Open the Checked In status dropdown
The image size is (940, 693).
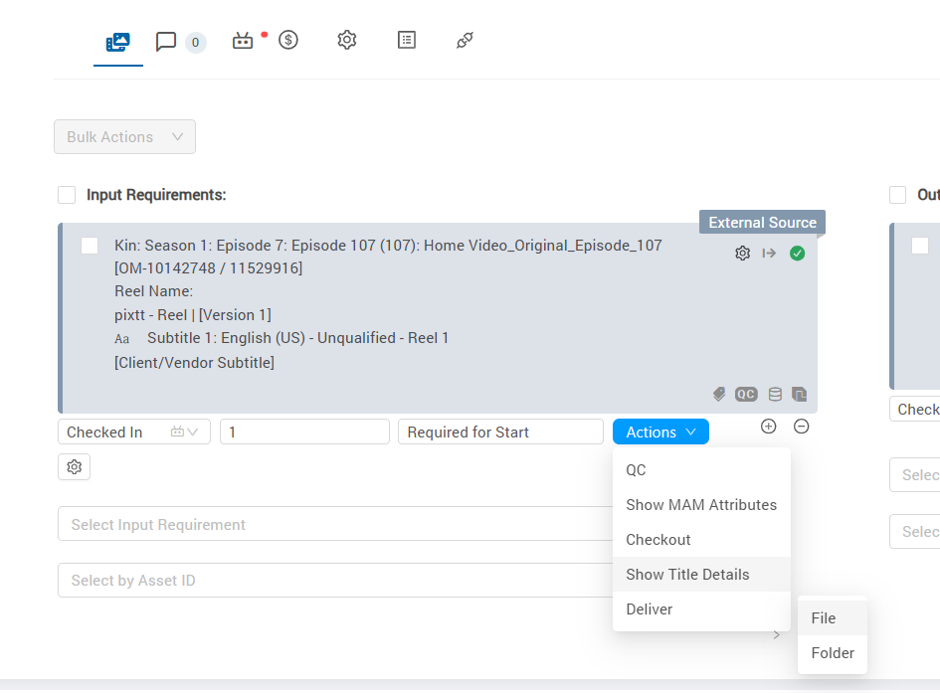click(134, 432)
